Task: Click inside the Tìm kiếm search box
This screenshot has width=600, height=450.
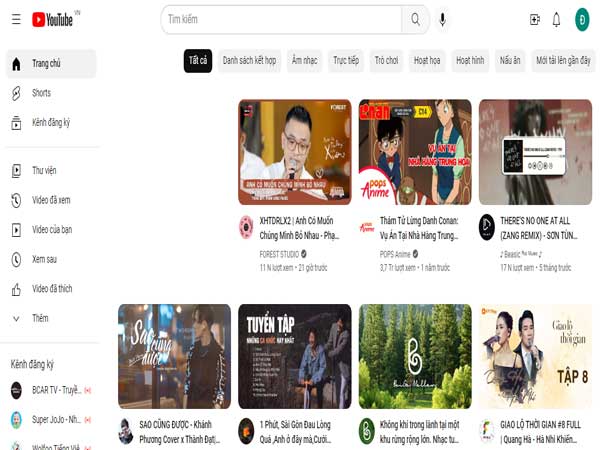Action: (280, 19)
